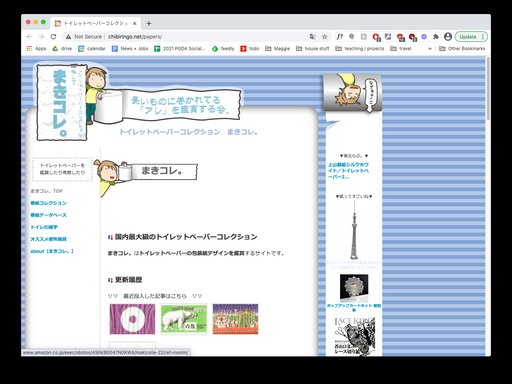The width and height of the screenshot is (512, 384).
Task: Open the todo bookmark
Action: pyautogui.click(x=250, y=49)
